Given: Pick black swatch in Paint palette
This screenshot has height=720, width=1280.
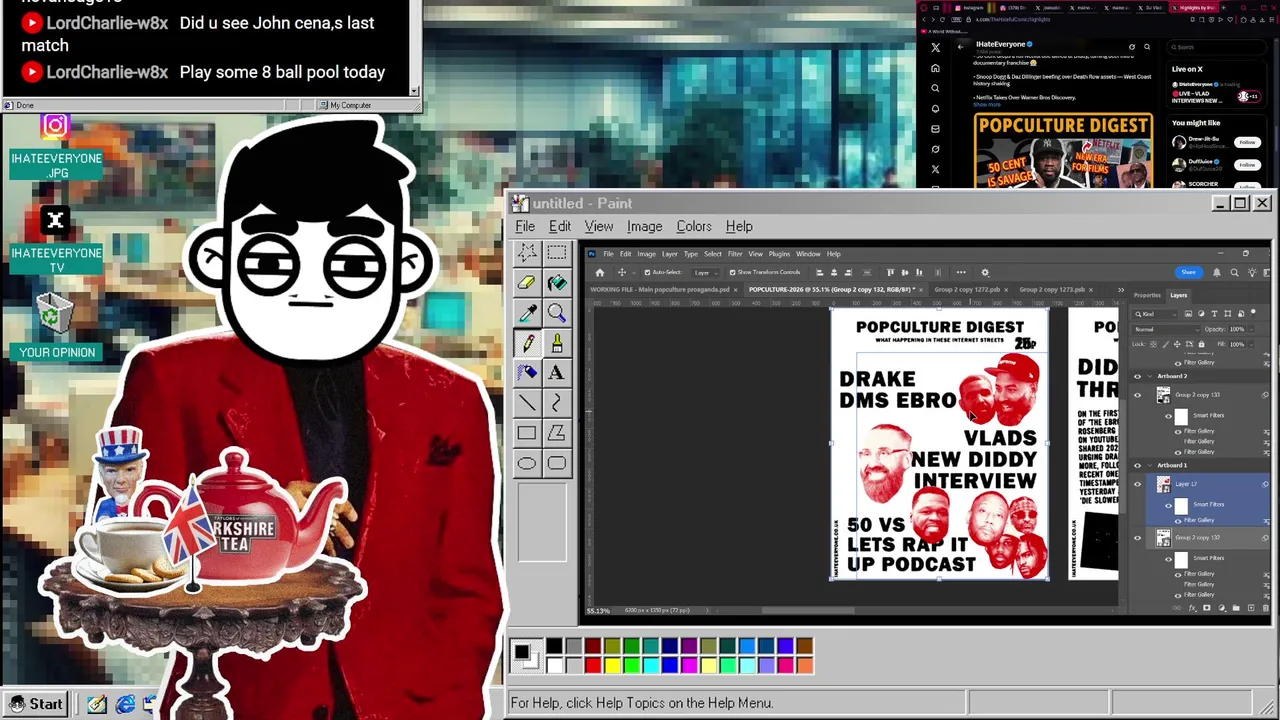Looking at the screenshot, I should pos(554,646).
